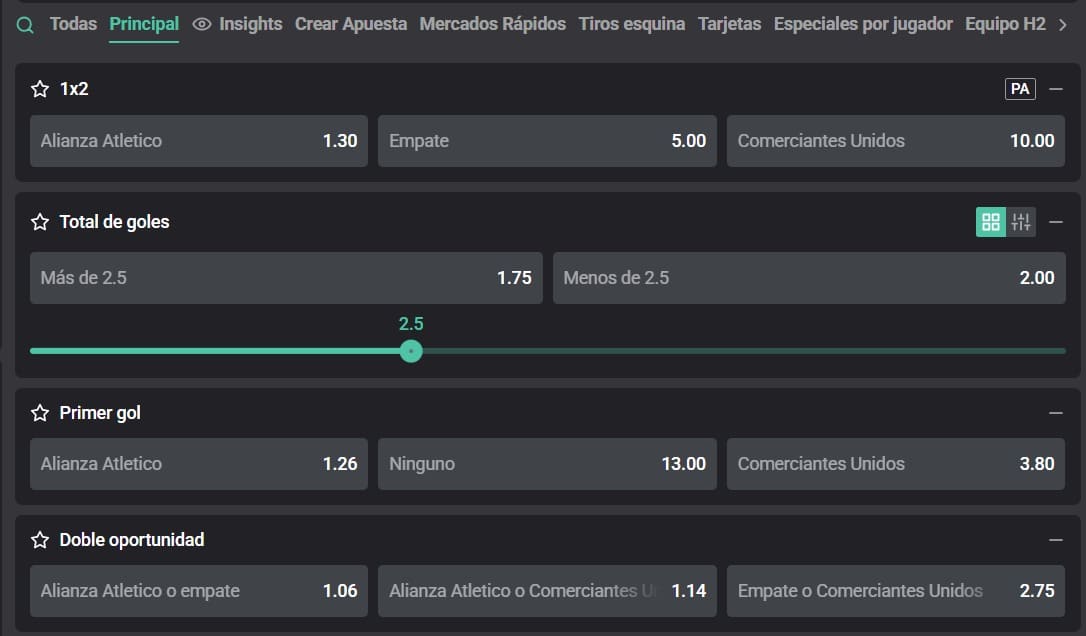
Task: Click the 2.5 goals slider handle
Action: [411, 351]
